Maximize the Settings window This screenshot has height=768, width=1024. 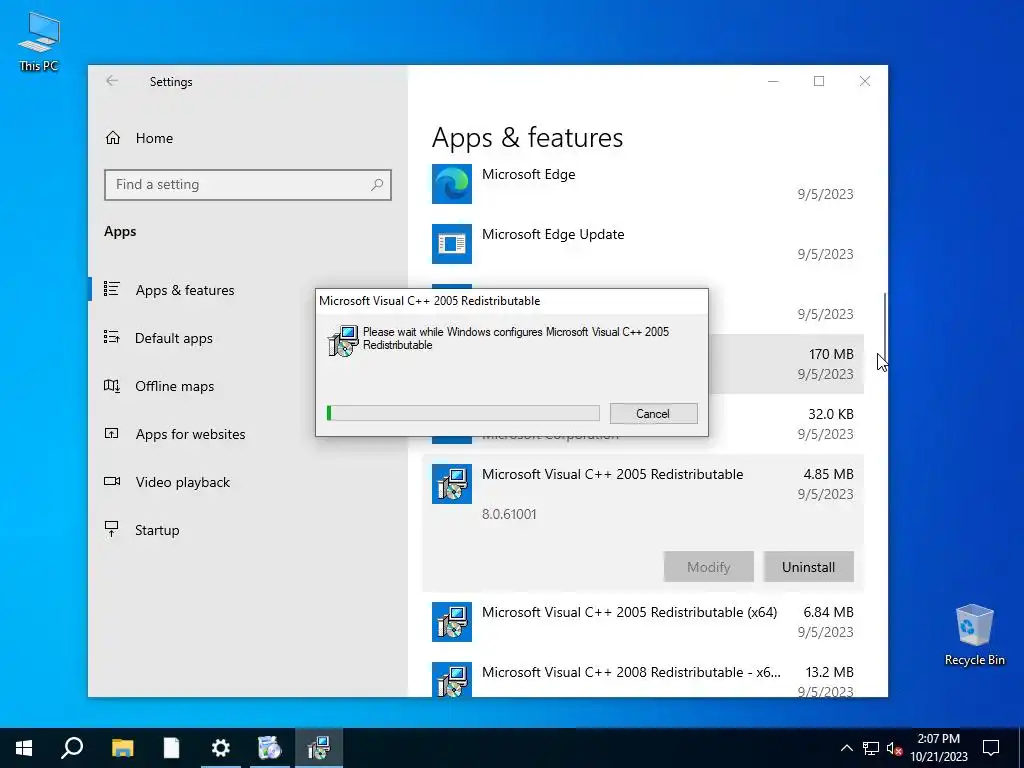click(819, 81)
